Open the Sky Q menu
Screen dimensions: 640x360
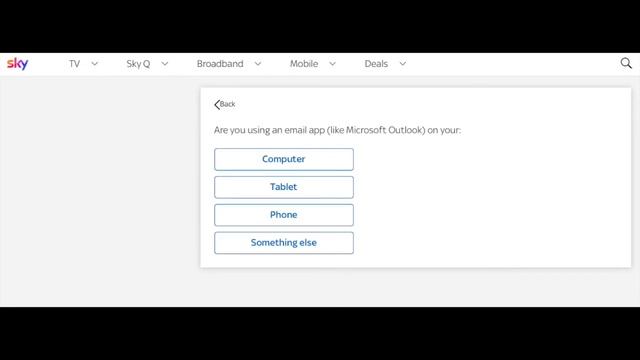138,64
